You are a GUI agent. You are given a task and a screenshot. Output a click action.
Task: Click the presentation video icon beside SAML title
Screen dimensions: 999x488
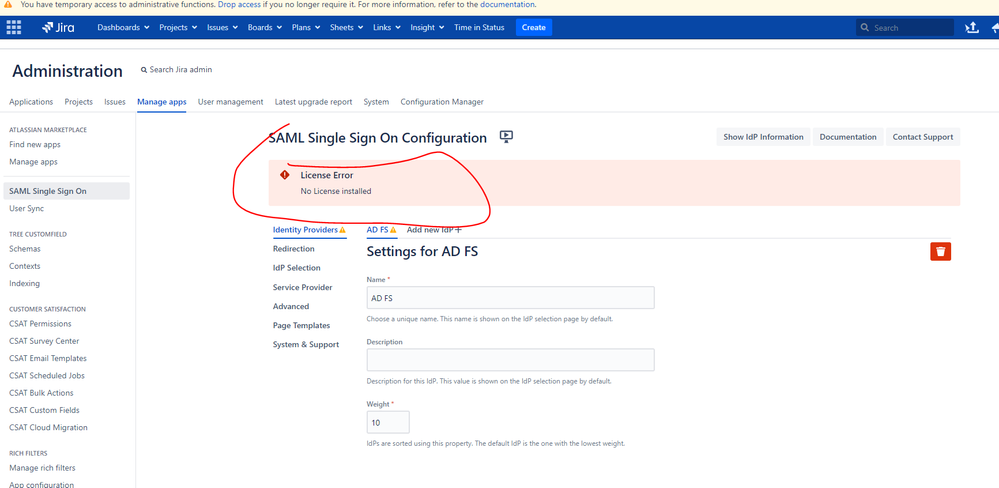507,136
